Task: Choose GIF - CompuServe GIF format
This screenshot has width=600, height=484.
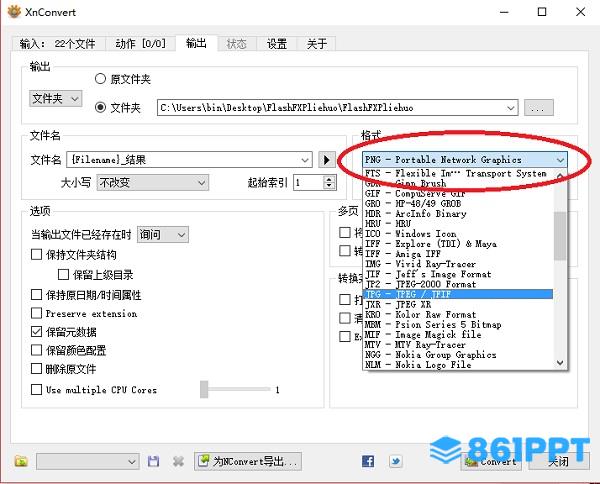Action: coord(458,193)
